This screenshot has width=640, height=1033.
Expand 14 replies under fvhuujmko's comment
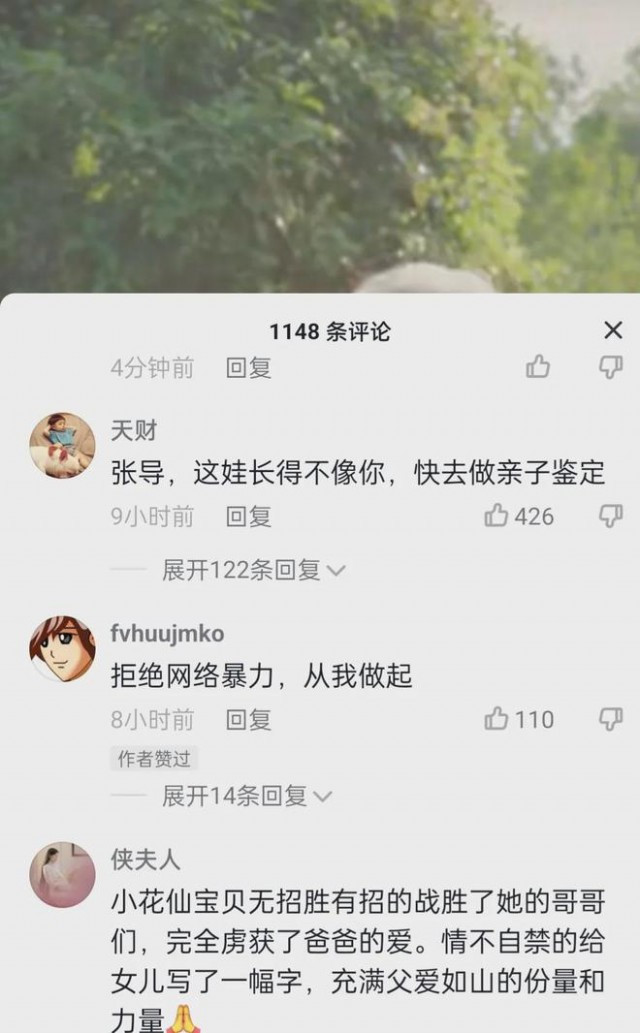[247, 796]
